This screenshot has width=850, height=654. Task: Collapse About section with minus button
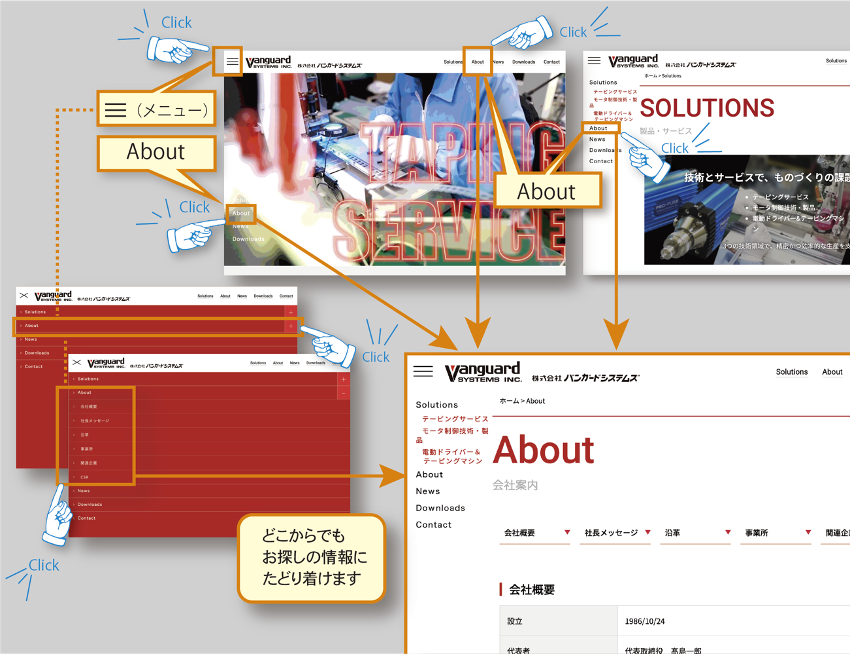[343, 393]
